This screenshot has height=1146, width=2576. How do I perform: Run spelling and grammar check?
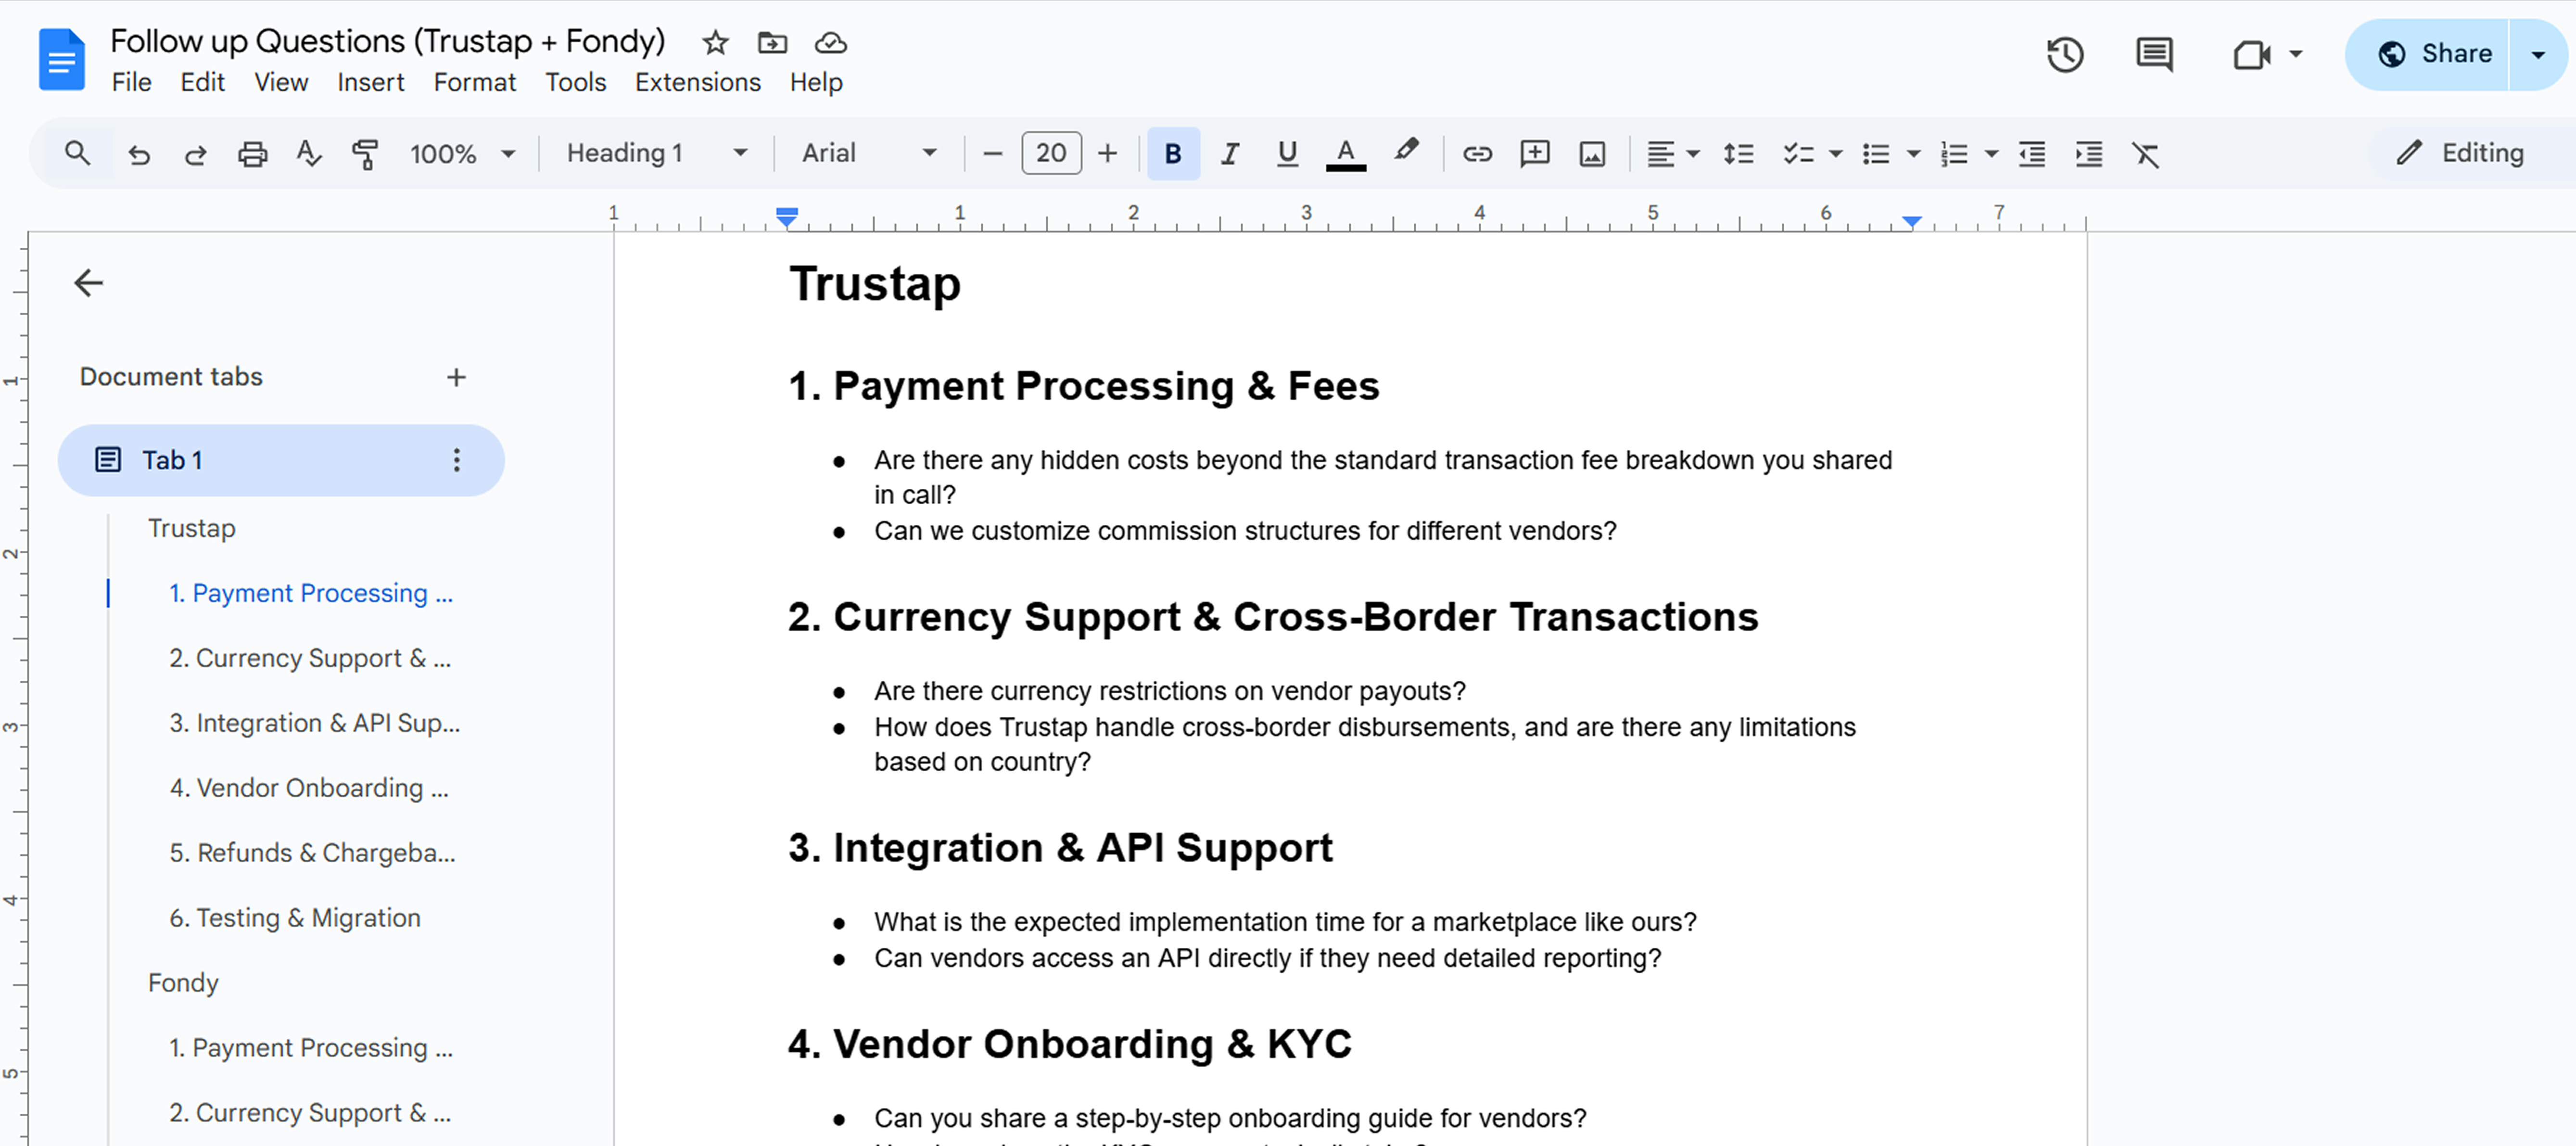click(x=308, y=154)
